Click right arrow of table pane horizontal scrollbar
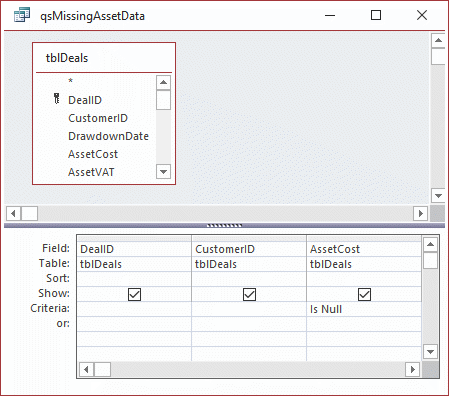The image size is (449, 396). 421,213
